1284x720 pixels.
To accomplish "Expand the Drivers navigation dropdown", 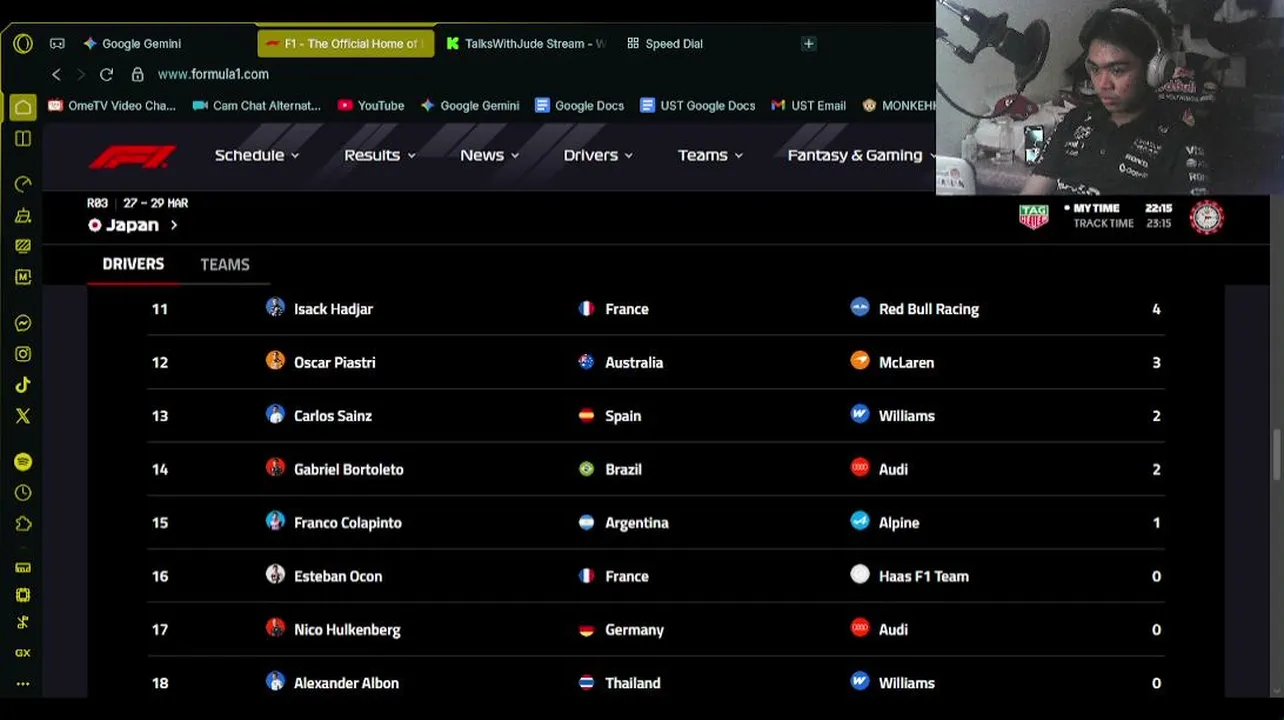I will [x=598, y=155].
